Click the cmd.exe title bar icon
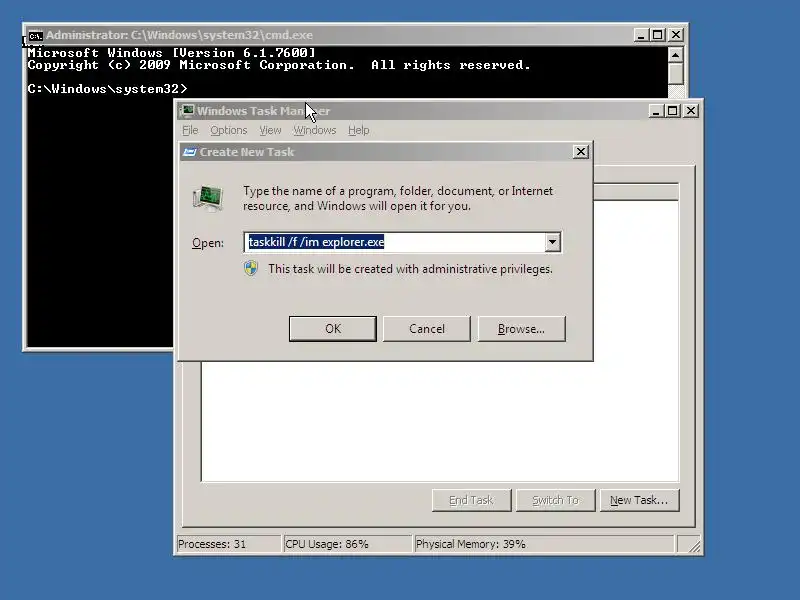The image size is (800, 600). pyautogui.click(x=35, y=36)
